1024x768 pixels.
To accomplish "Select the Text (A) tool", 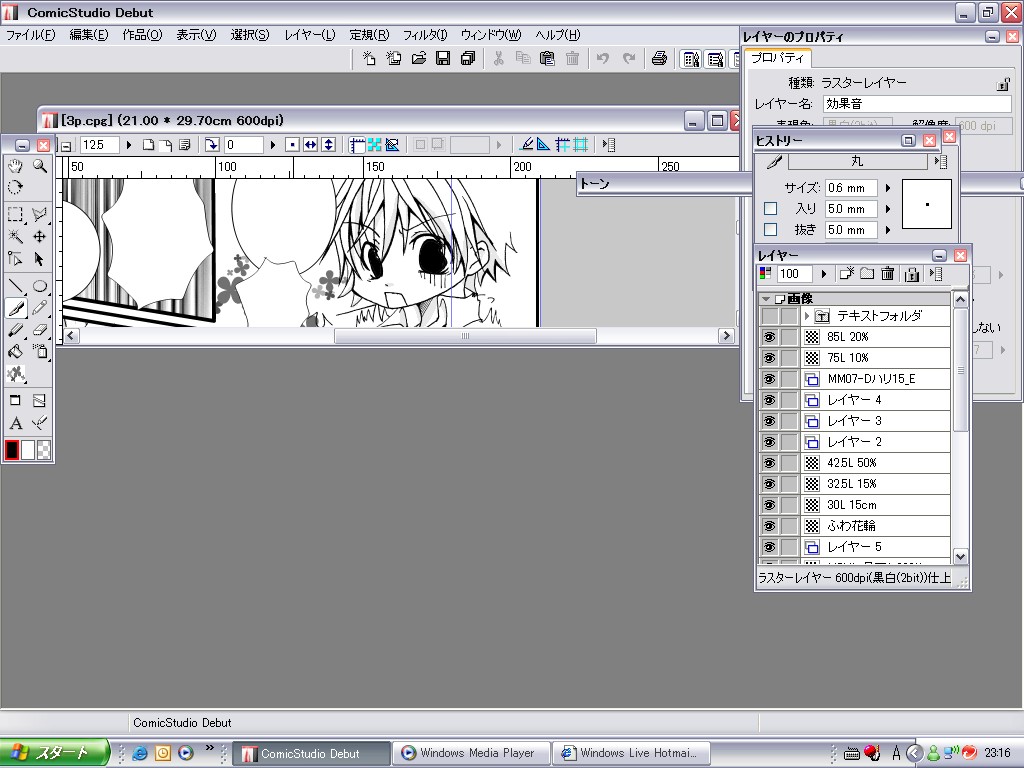I will (16, 423).
